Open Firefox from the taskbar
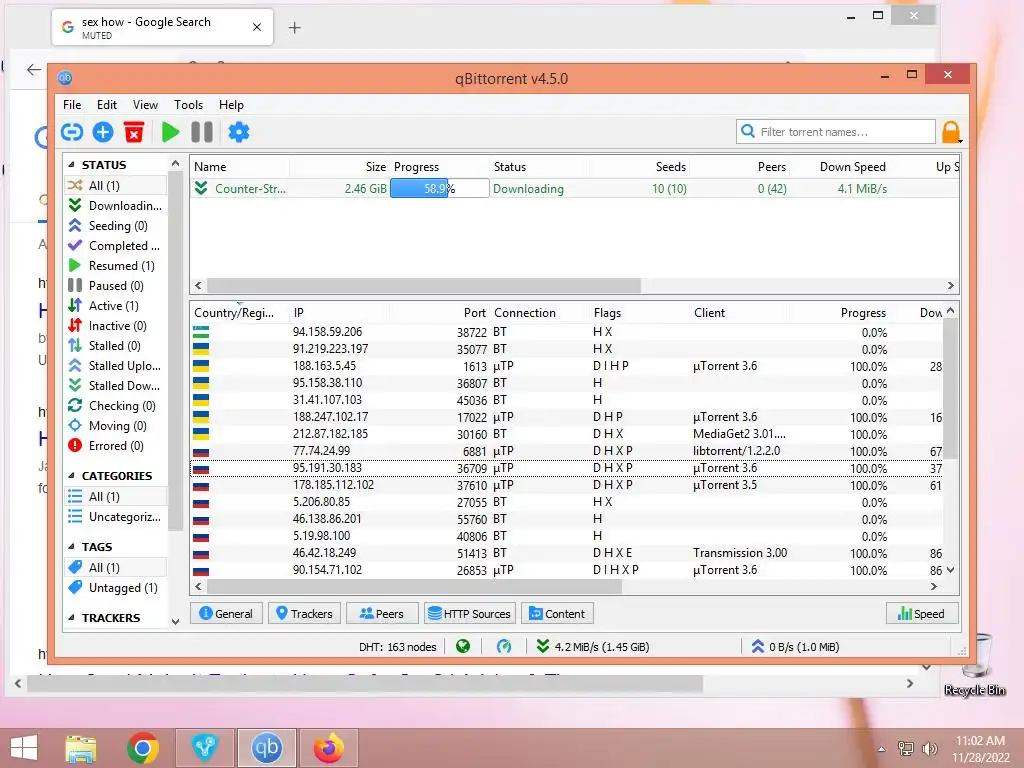The width and height of the screenshot is (1024, 768). 328,748
